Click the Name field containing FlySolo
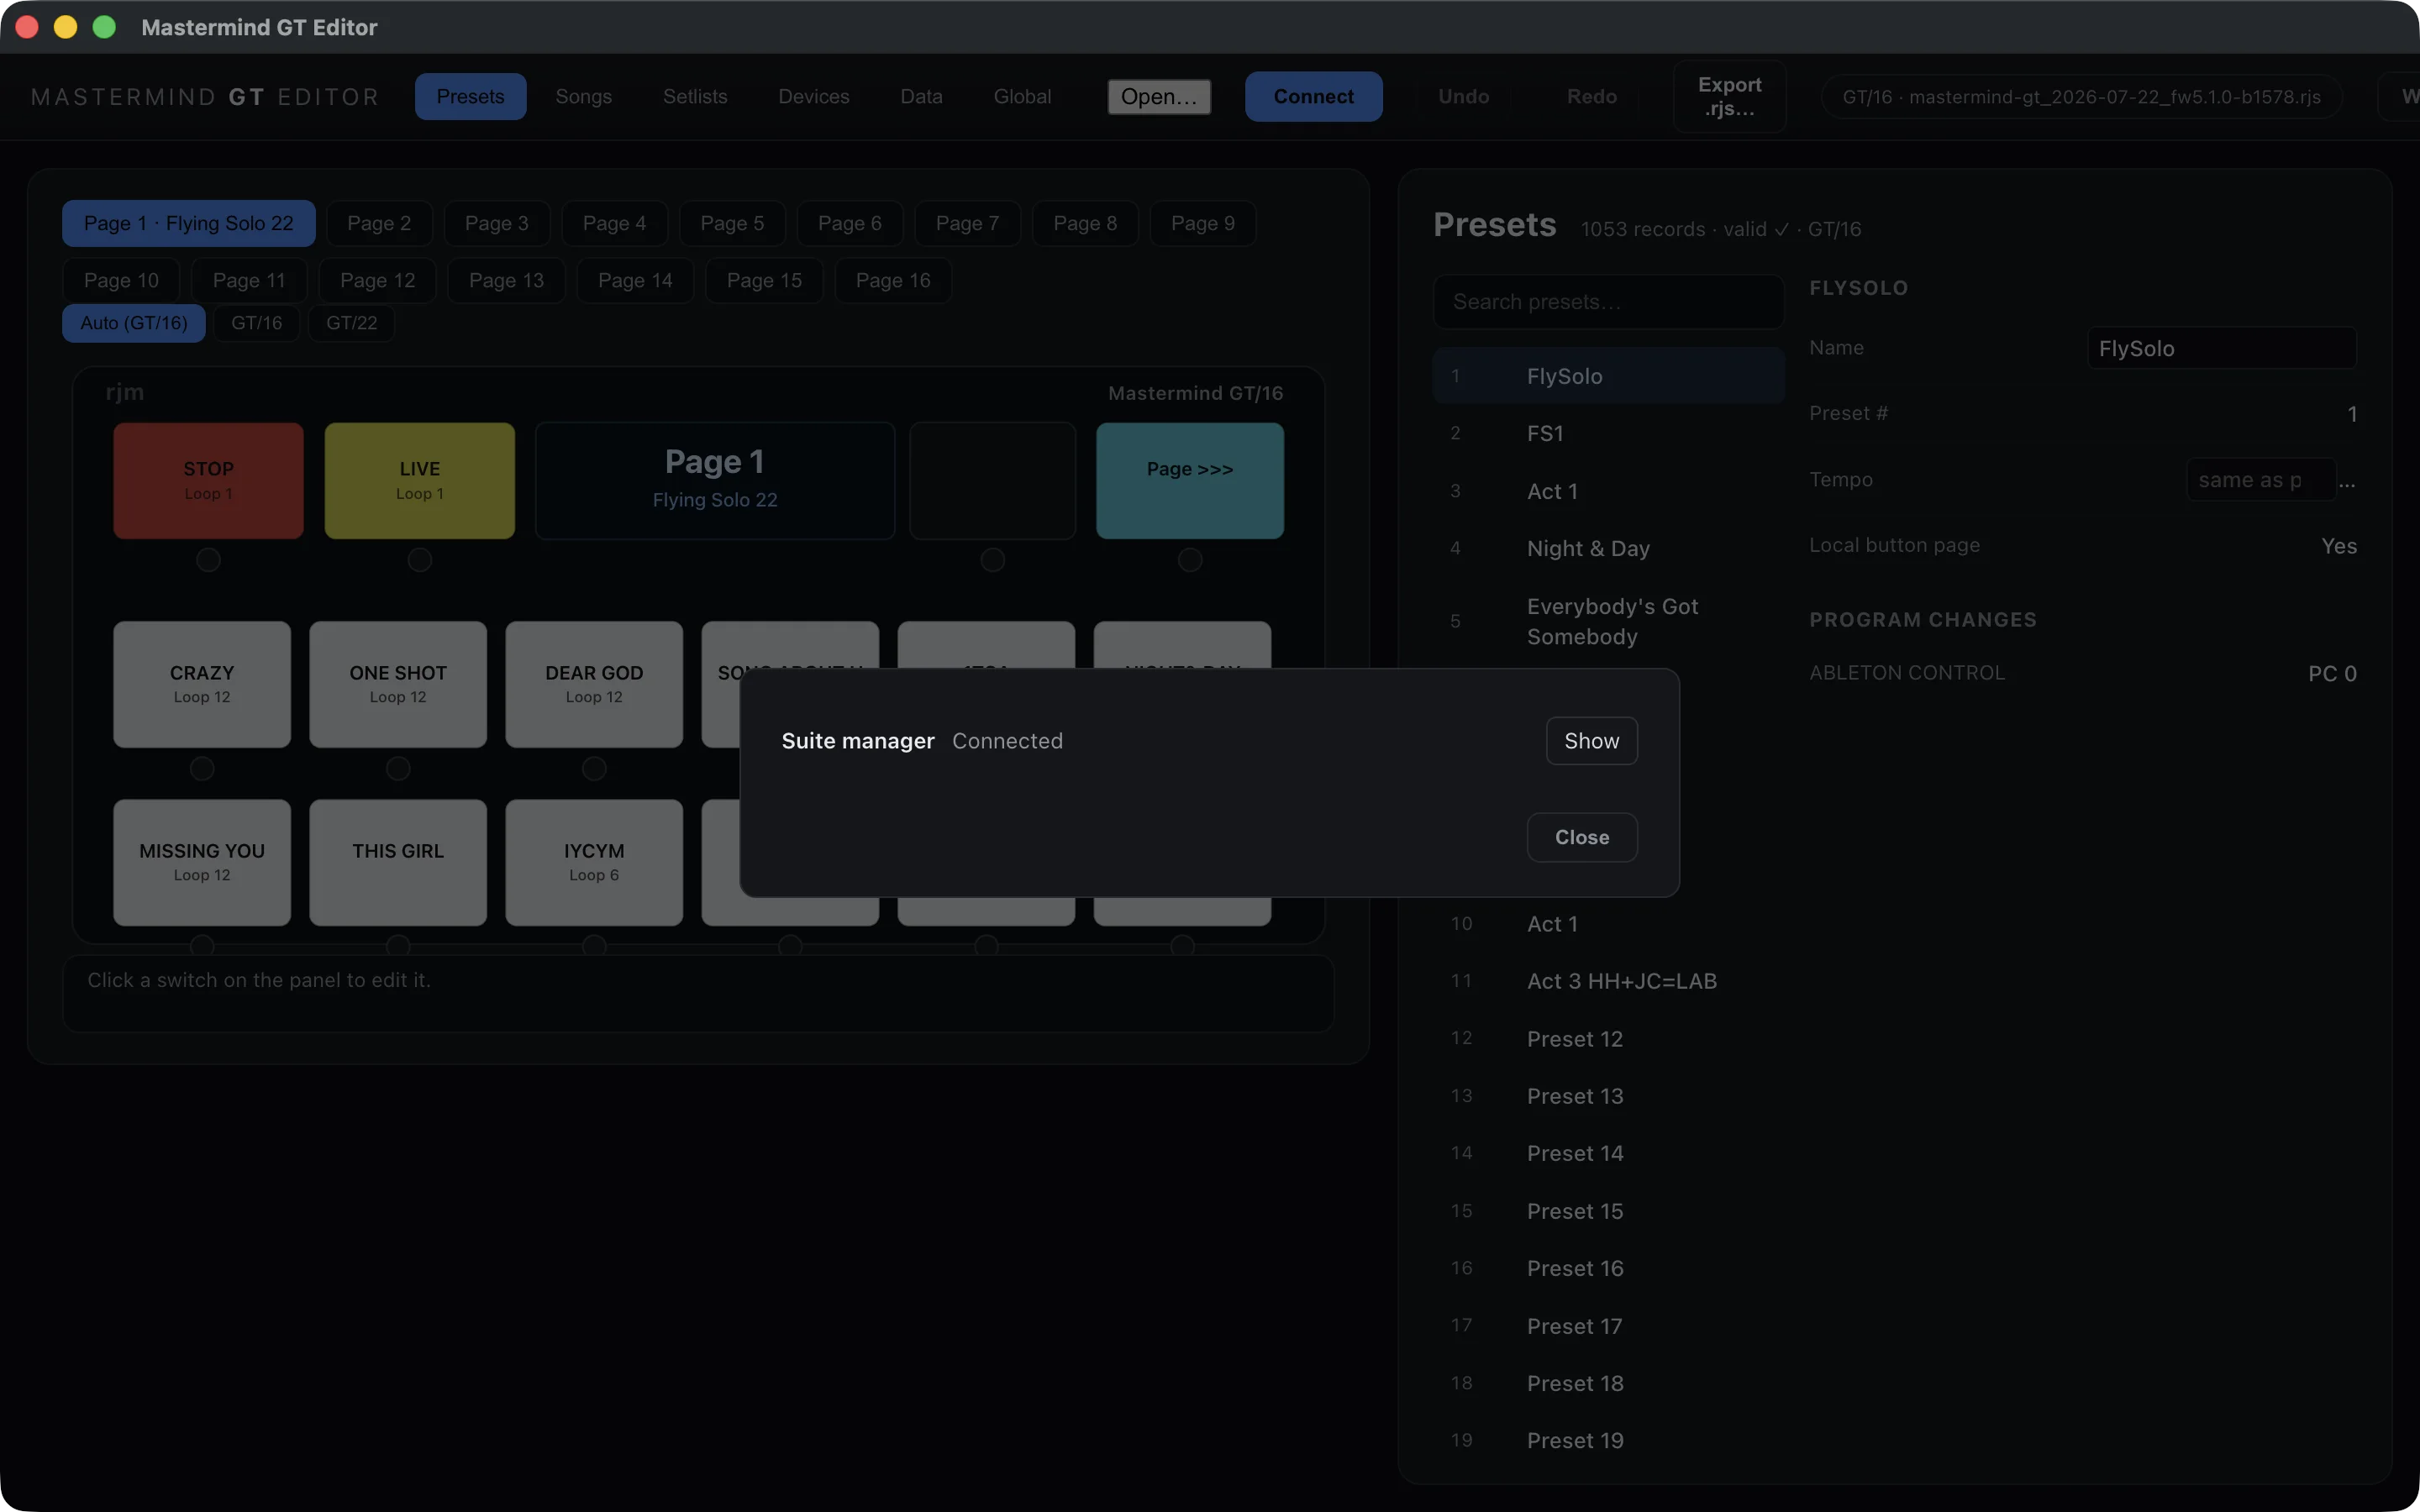Image resolution: width=2420 pixels, height=1512 pixels. click(x=2222, y=348)
